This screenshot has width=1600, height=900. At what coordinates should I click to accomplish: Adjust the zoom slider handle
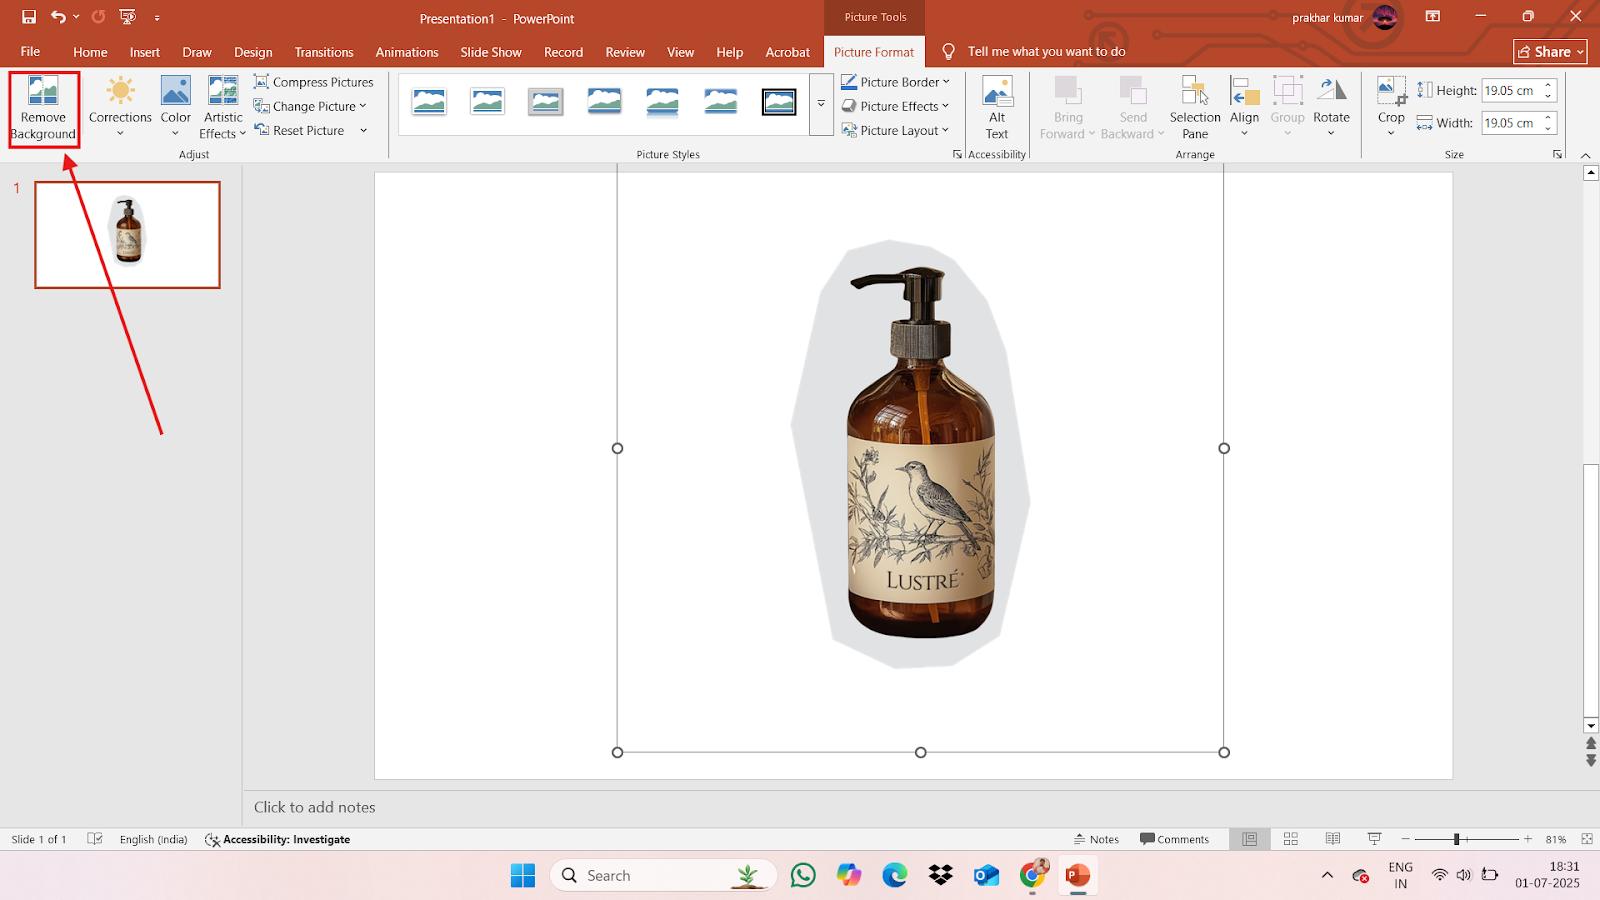[x=1457, y=839]
